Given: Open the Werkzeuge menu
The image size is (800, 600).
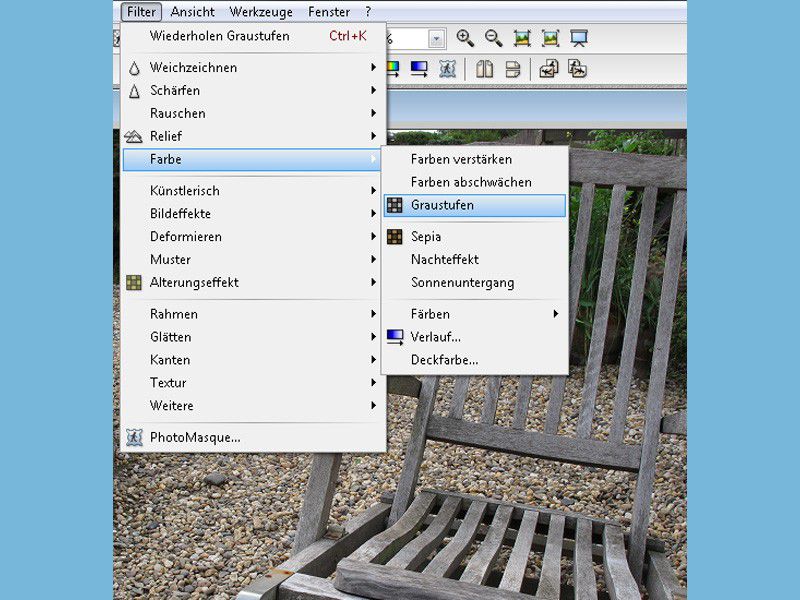Looking at the screenshot, I should click(261, 12).
